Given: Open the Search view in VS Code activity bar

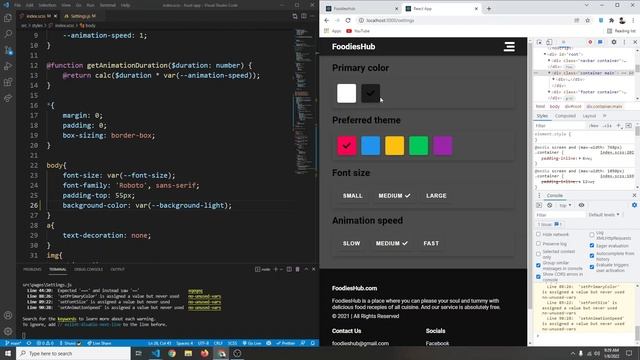Looking at the screenshot, I should [8, 34].
